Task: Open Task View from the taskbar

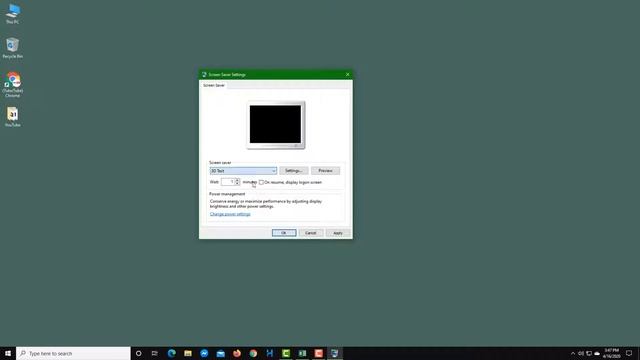Action: (x=155, y=353)
